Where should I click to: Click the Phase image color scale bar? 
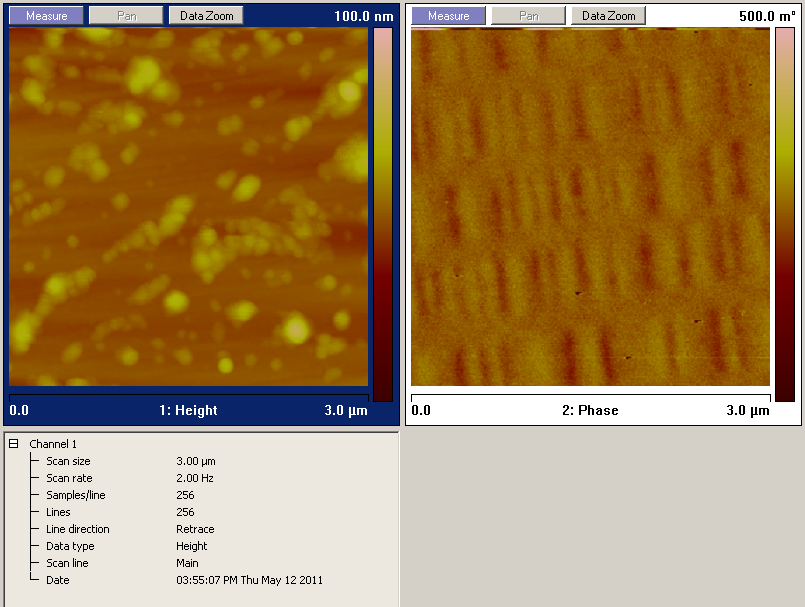coord(785,215)
